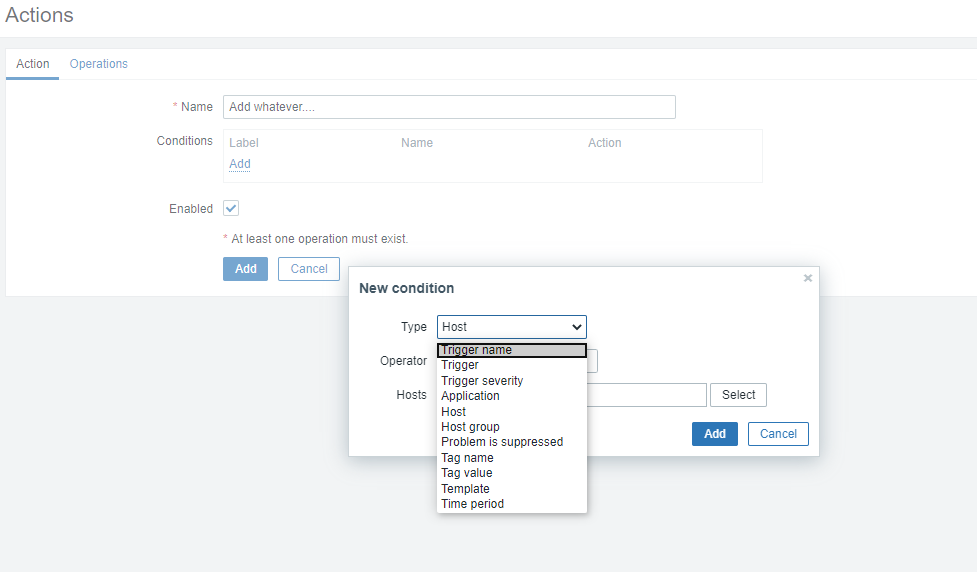The height and width of the screenshot is (572, 977).
Task: Open the Type dropdown
Action: pos(511,327)
